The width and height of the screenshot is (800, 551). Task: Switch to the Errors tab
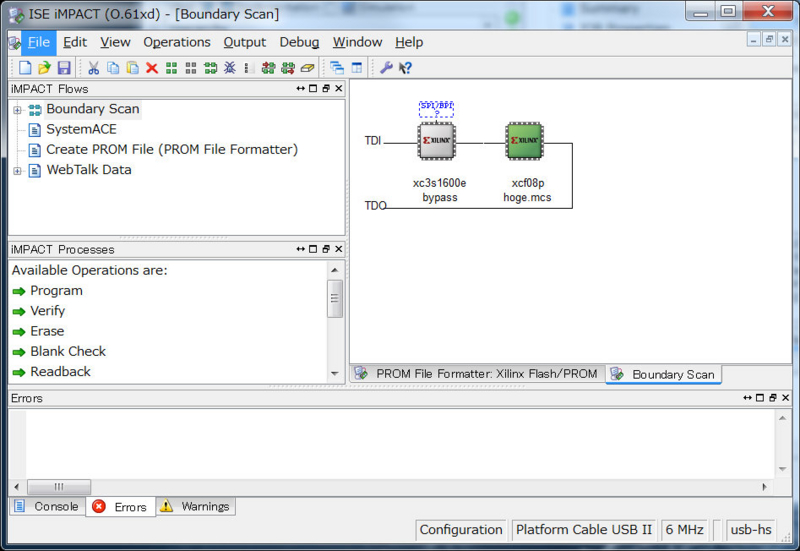click(x=120, y=507)
